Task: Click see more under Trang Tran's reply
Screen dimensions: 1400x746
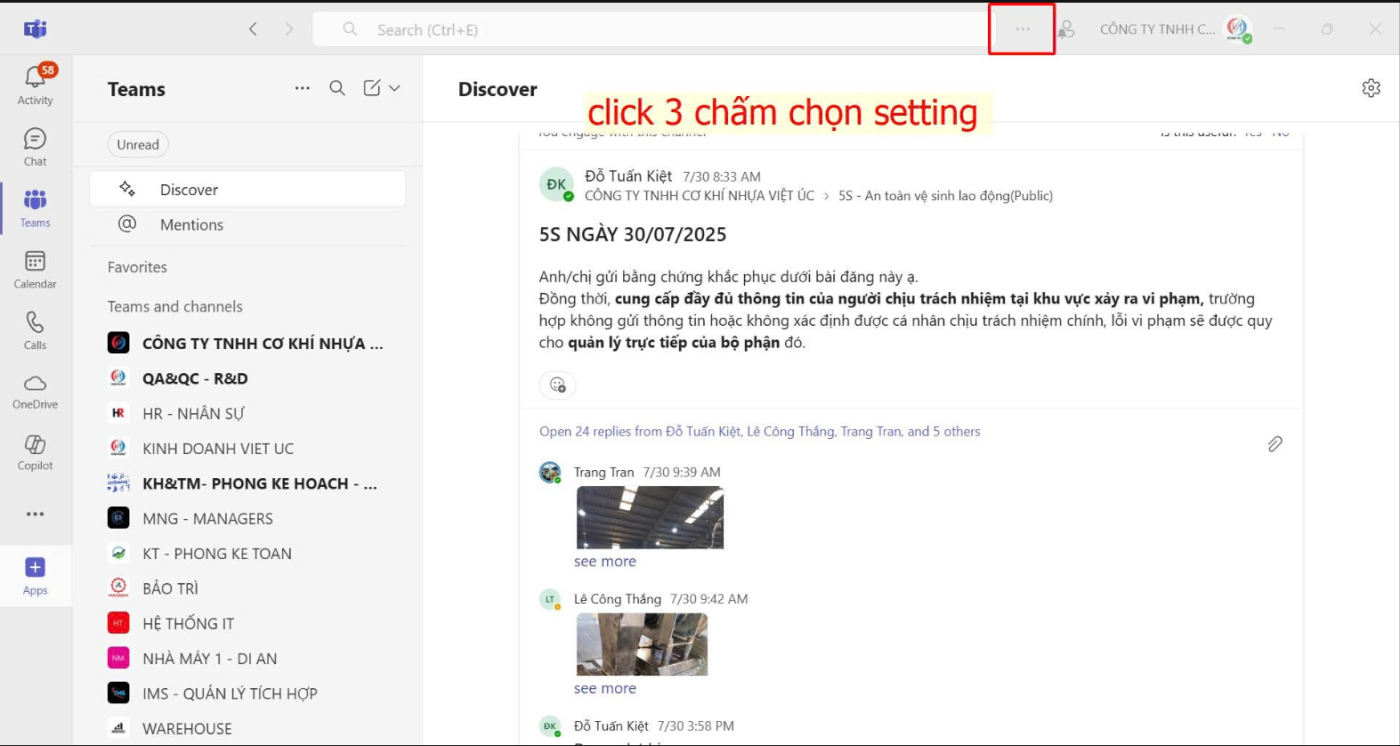Action: [605, 561]
